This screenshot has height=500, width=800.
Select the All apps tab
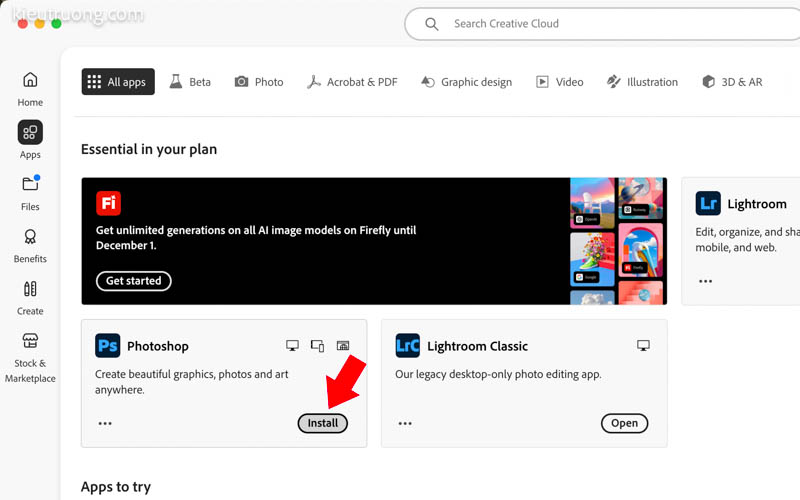coord(118,82)
